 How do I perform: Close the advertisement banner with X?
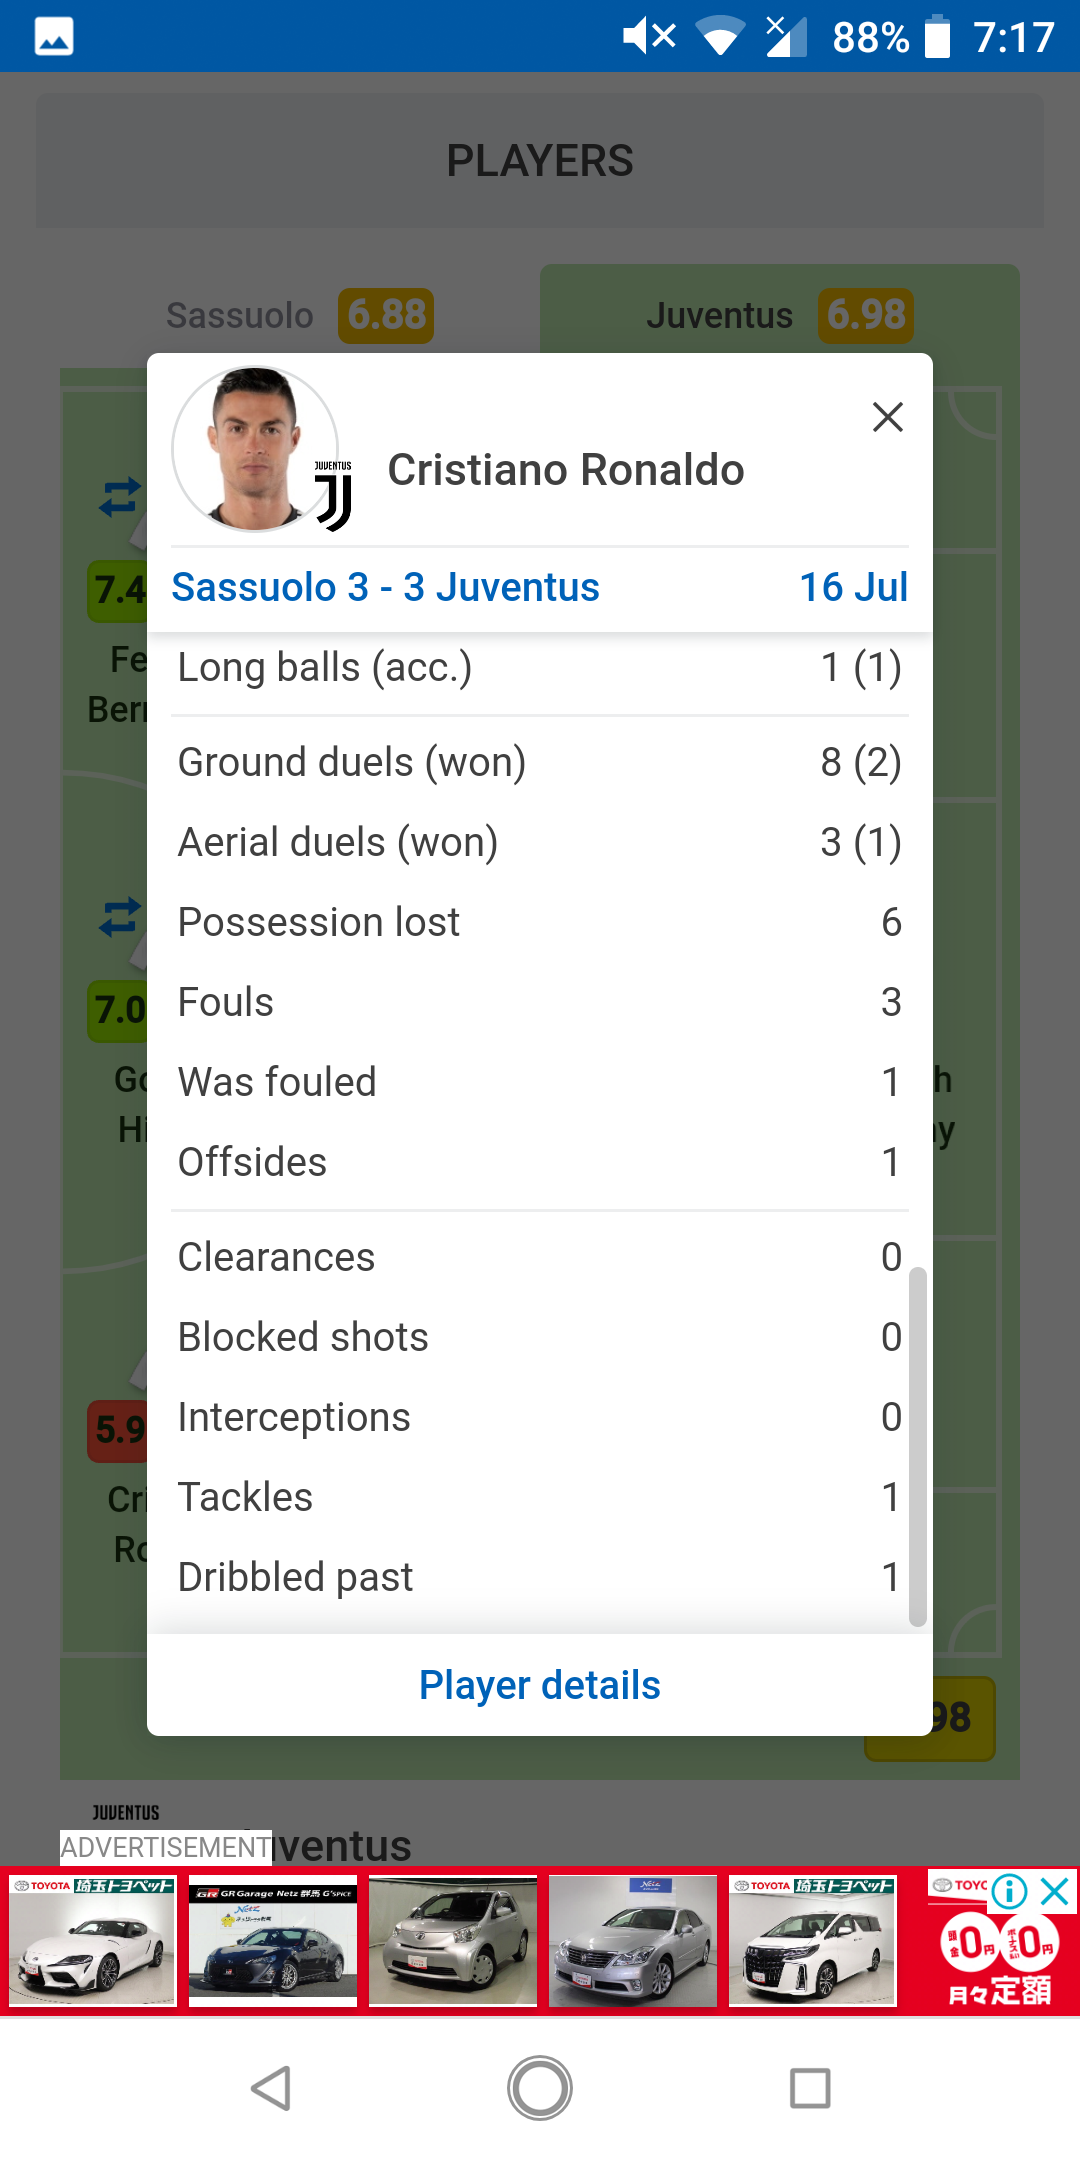(1055, 1891)
